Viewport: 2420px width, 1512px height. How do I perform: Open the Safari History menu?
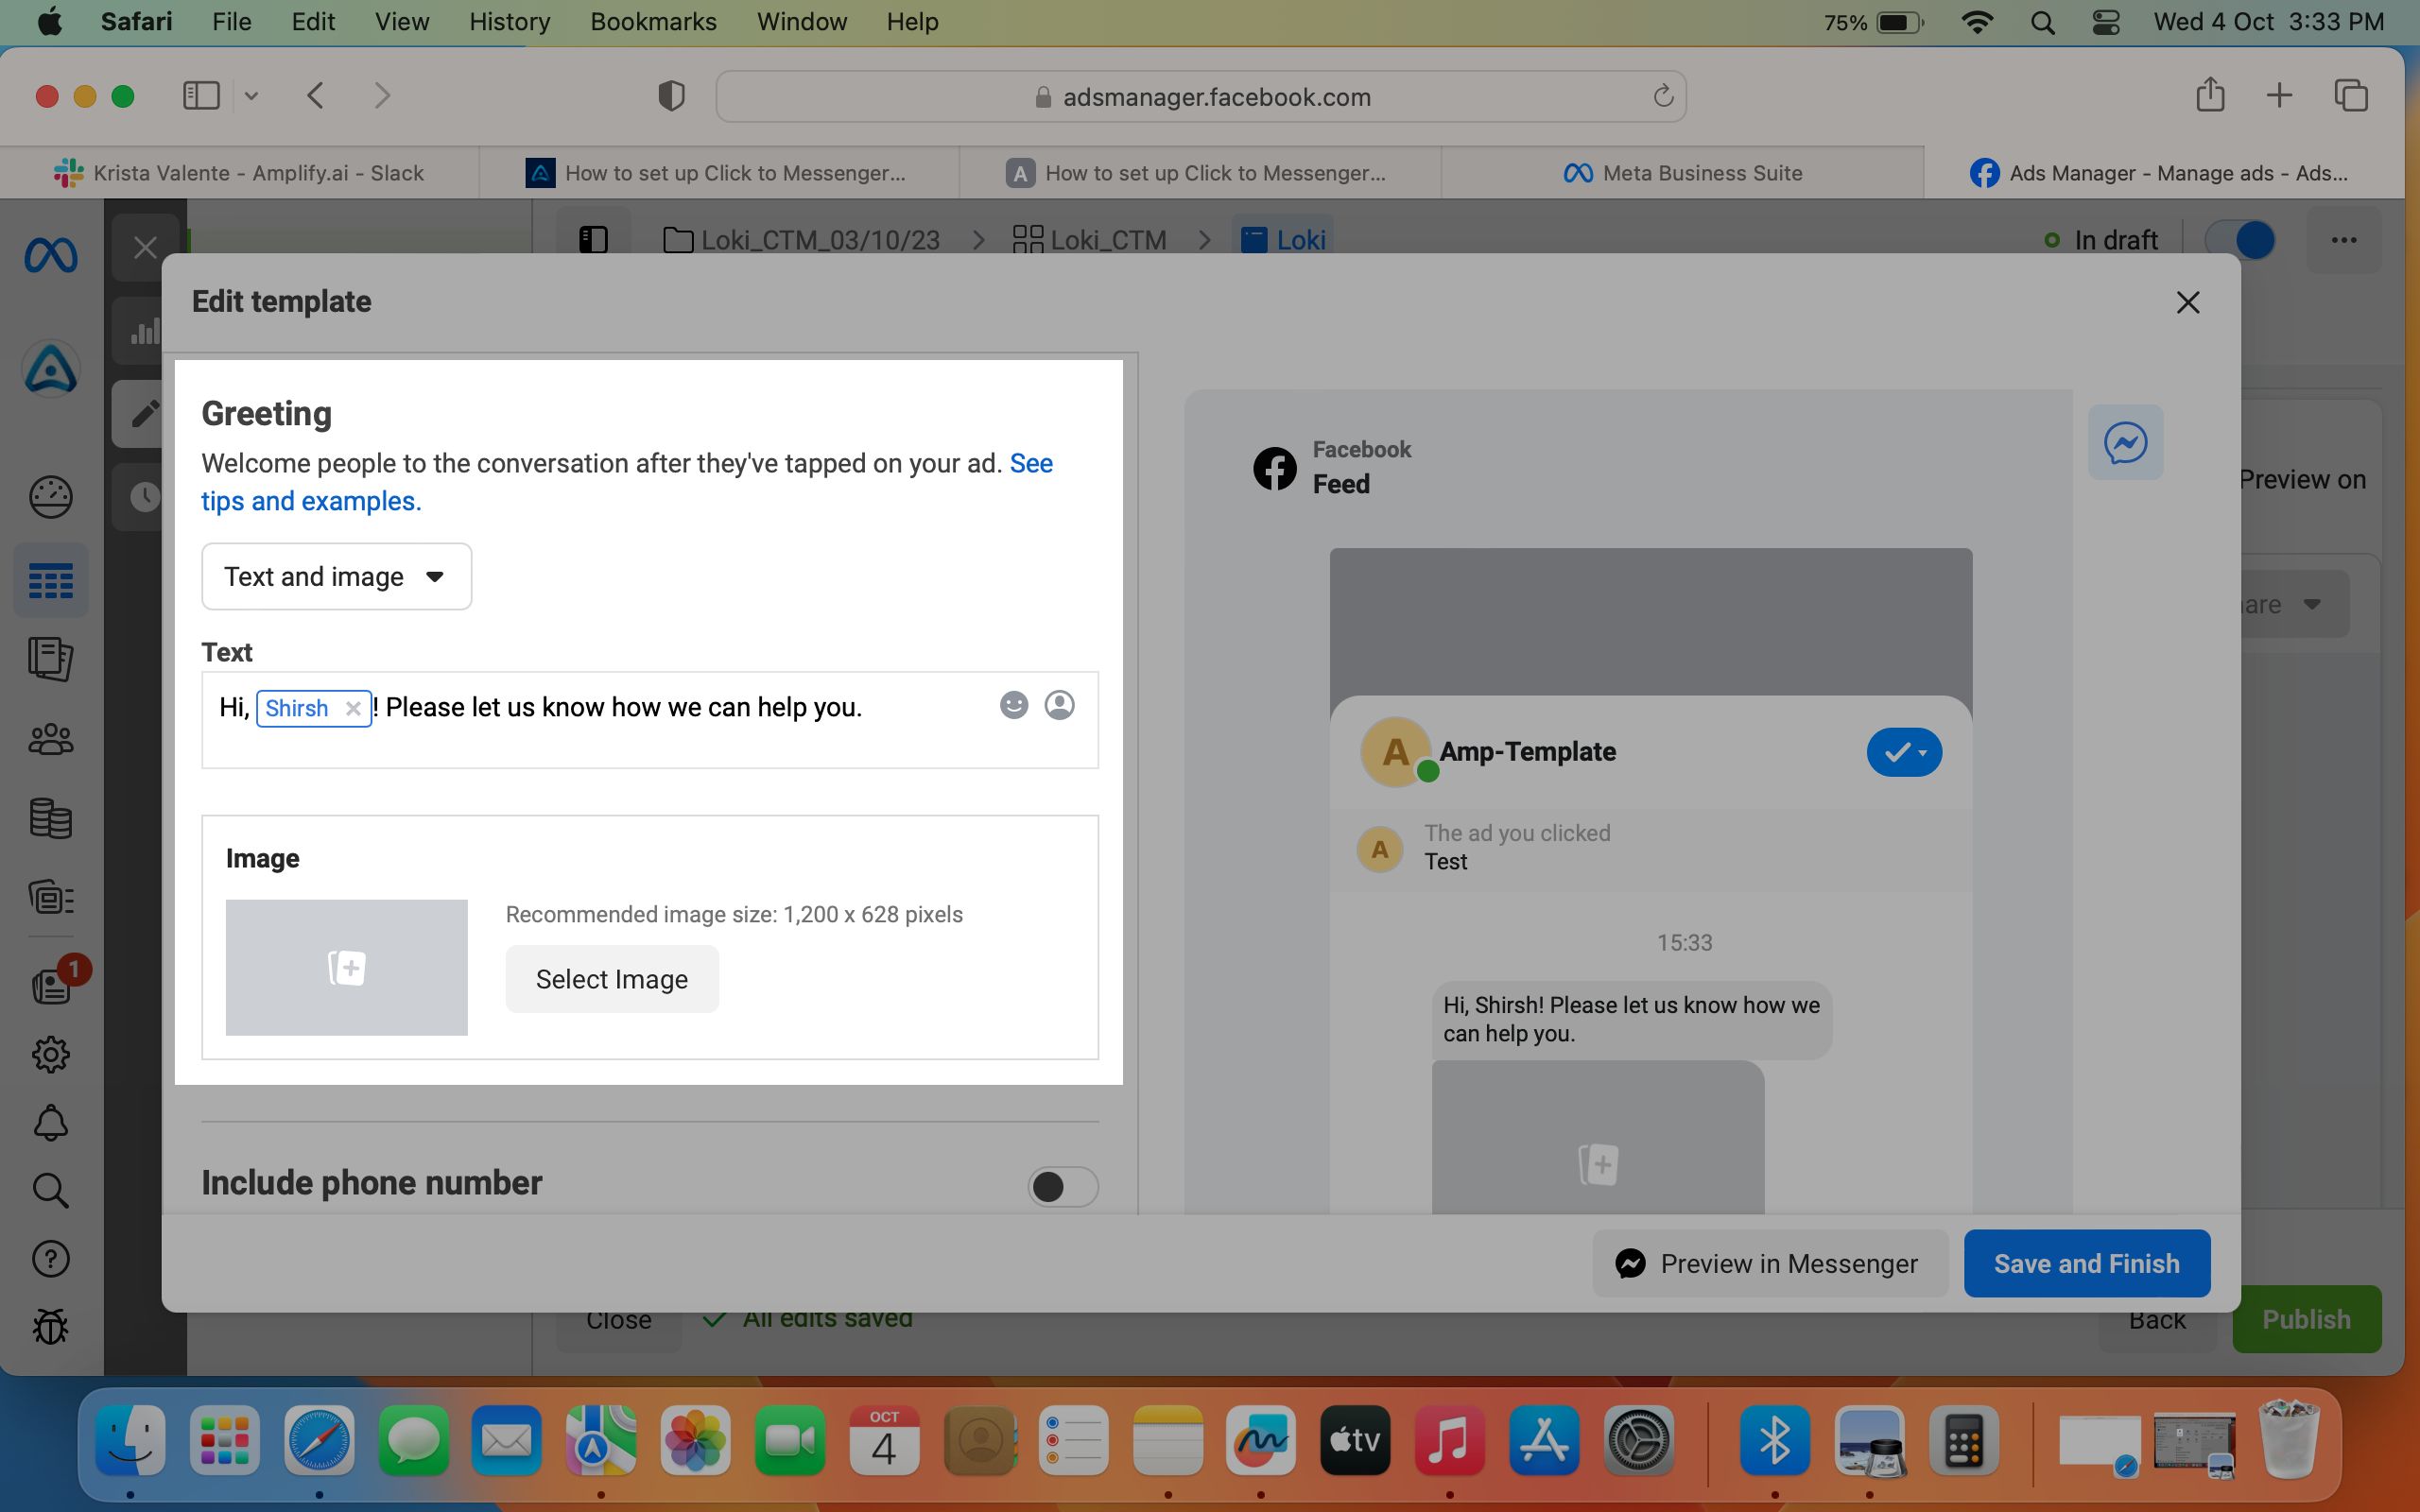(x=510, y=22)
